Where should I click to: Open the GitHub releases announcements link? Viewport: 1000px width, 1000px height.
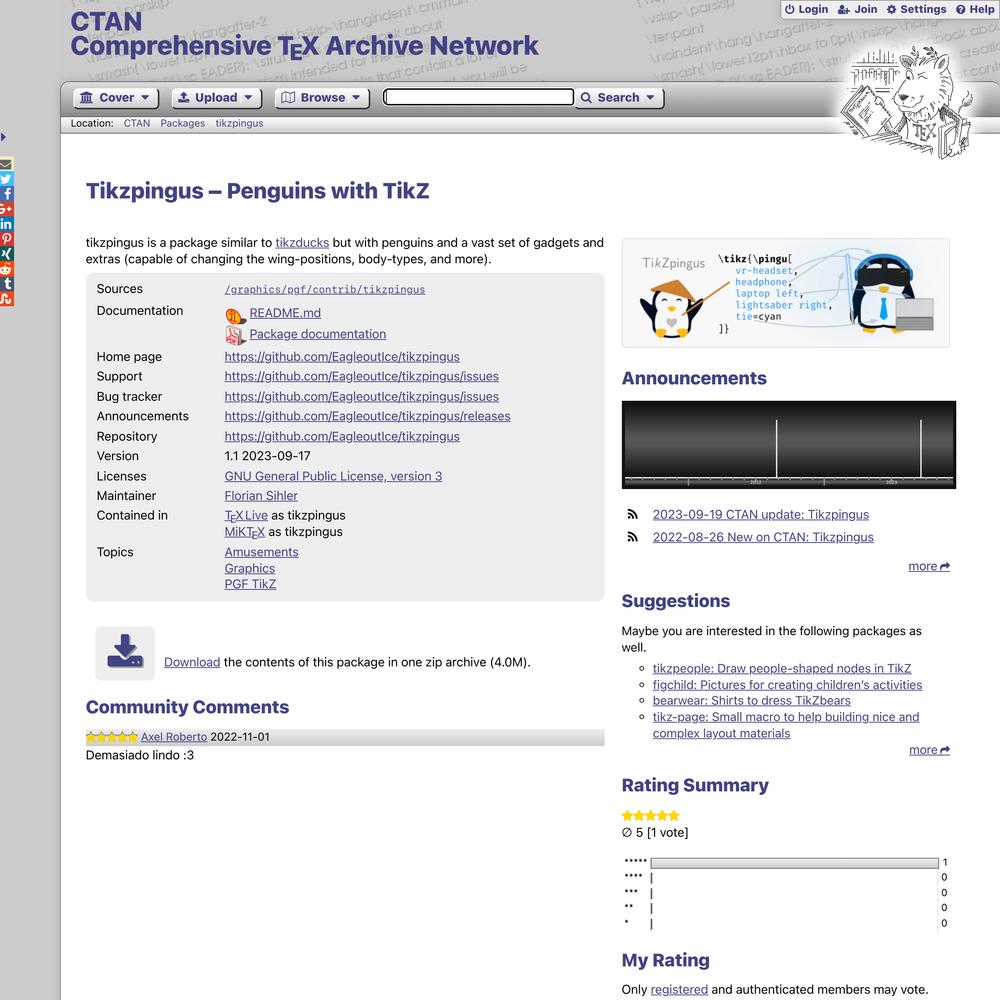367,416
